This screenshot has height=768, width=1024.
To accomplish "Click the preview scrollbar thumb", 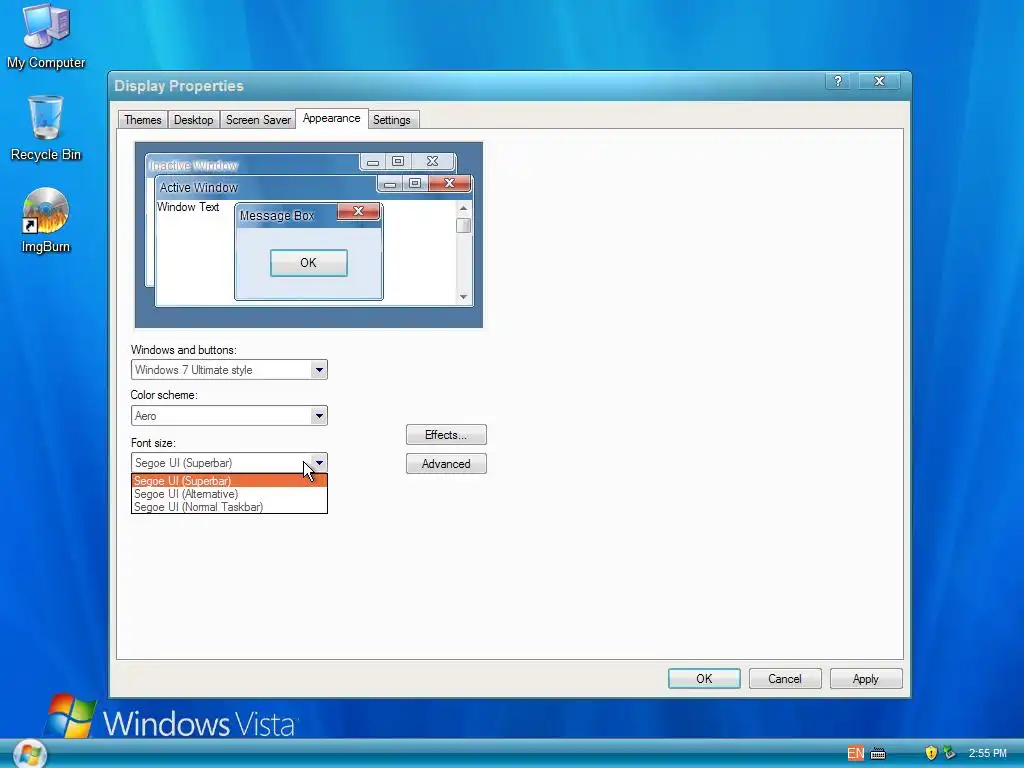I will [x=463, y=225].
